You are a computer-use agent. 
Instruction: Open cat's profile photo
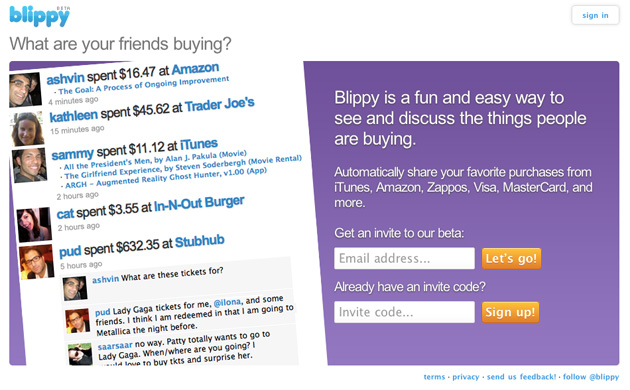[x=34, y=225]
